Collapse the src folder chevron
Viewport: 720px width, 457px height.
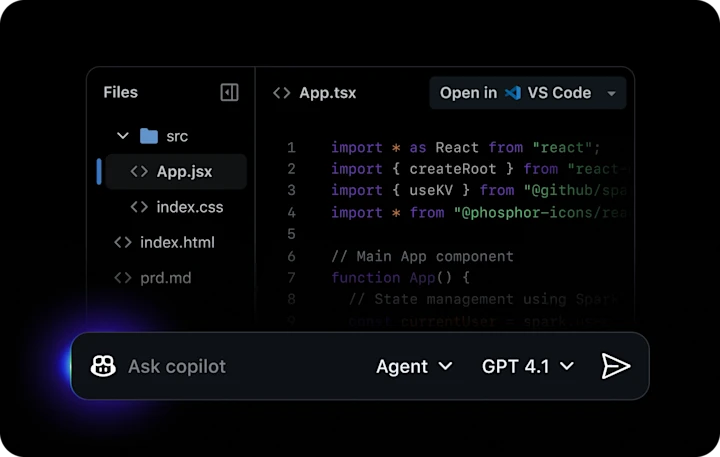point(123,136)
